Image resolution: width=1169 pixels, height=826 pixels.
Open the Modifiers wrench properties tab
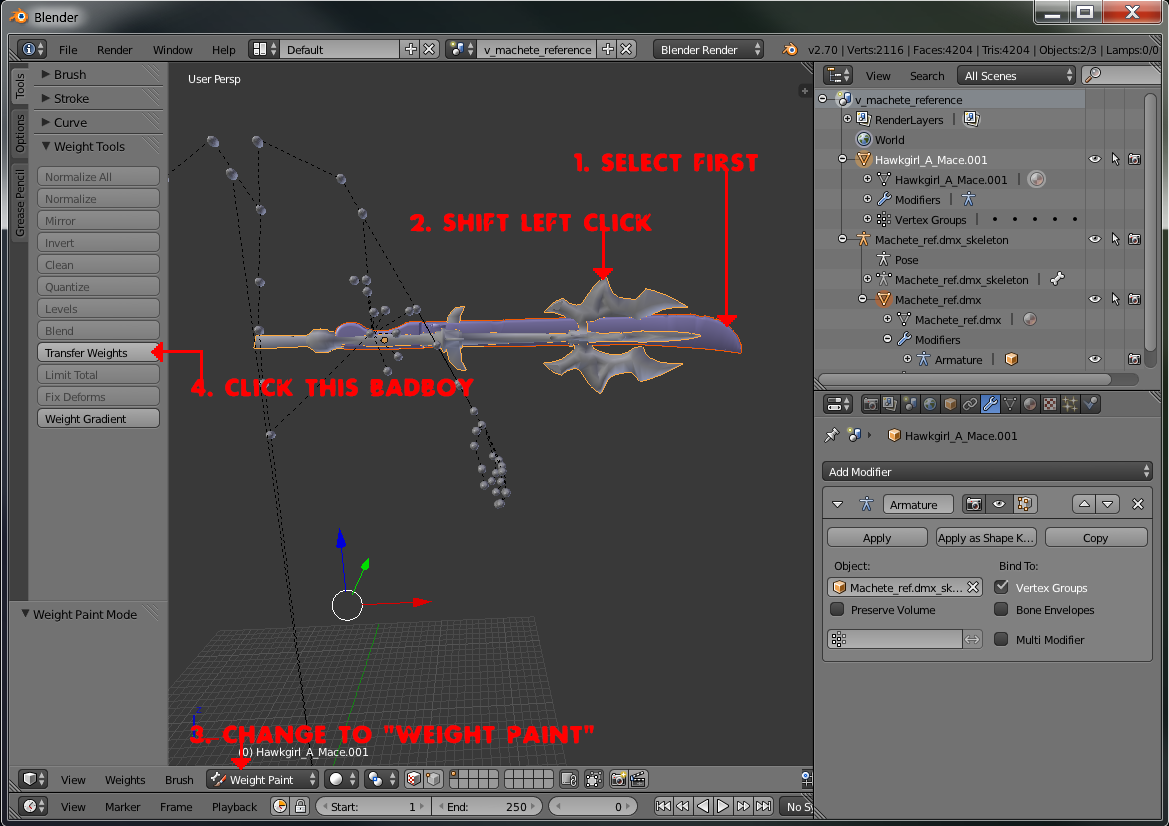point(990,404)
